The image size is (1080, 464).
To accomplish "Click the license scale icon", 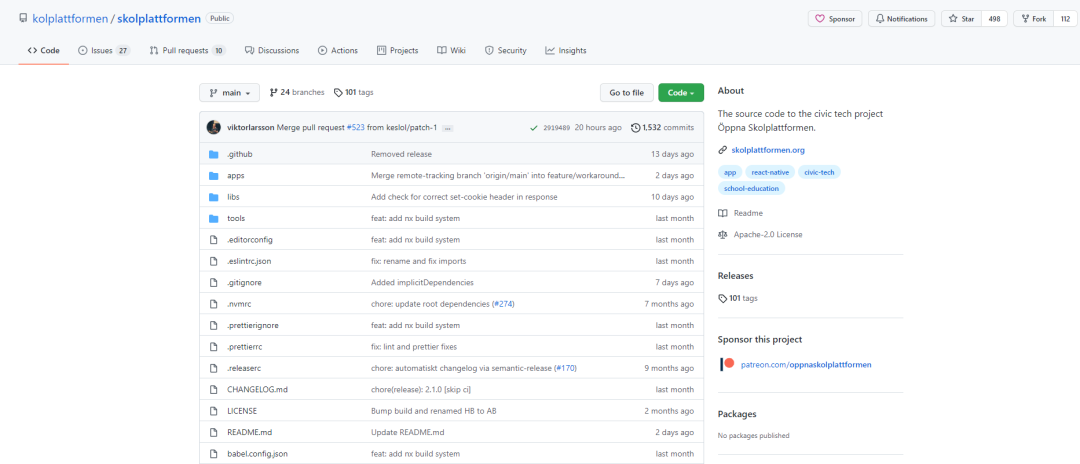I will (x=723, y=234).
